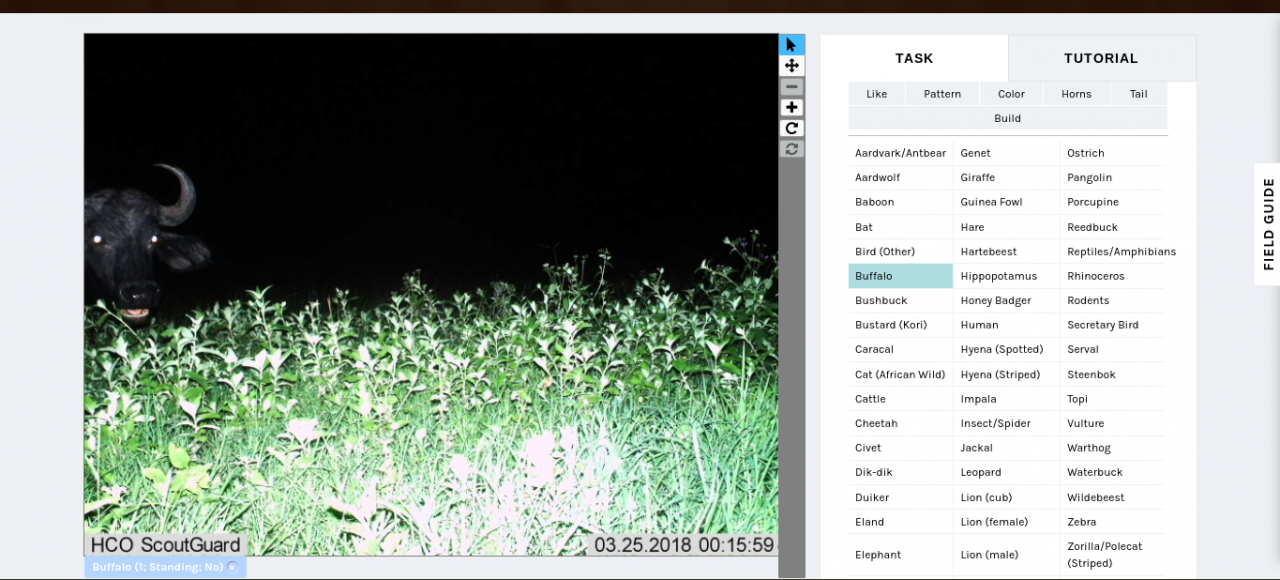Select Lion (female)

pyautogui.click(x=1006, y=522)
